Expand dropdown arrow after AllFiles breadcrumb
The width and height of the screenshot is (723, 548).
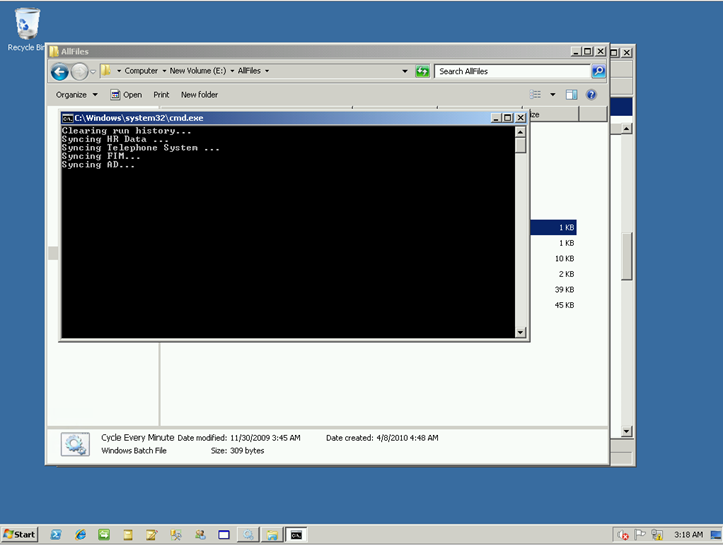click(x=267, y=71)
